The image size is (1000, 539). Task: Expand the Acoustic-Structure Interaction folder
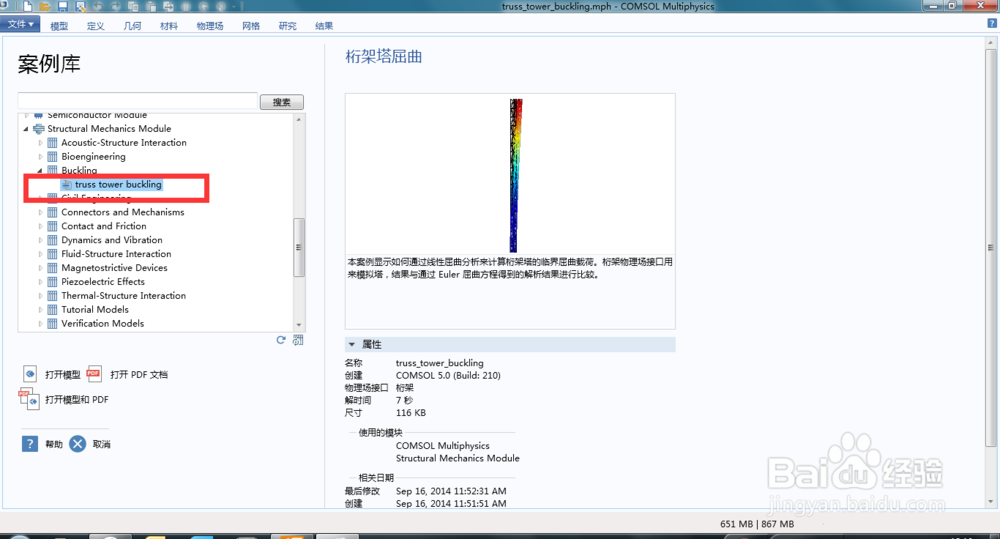pyautogui.click(x=40, y=144)
